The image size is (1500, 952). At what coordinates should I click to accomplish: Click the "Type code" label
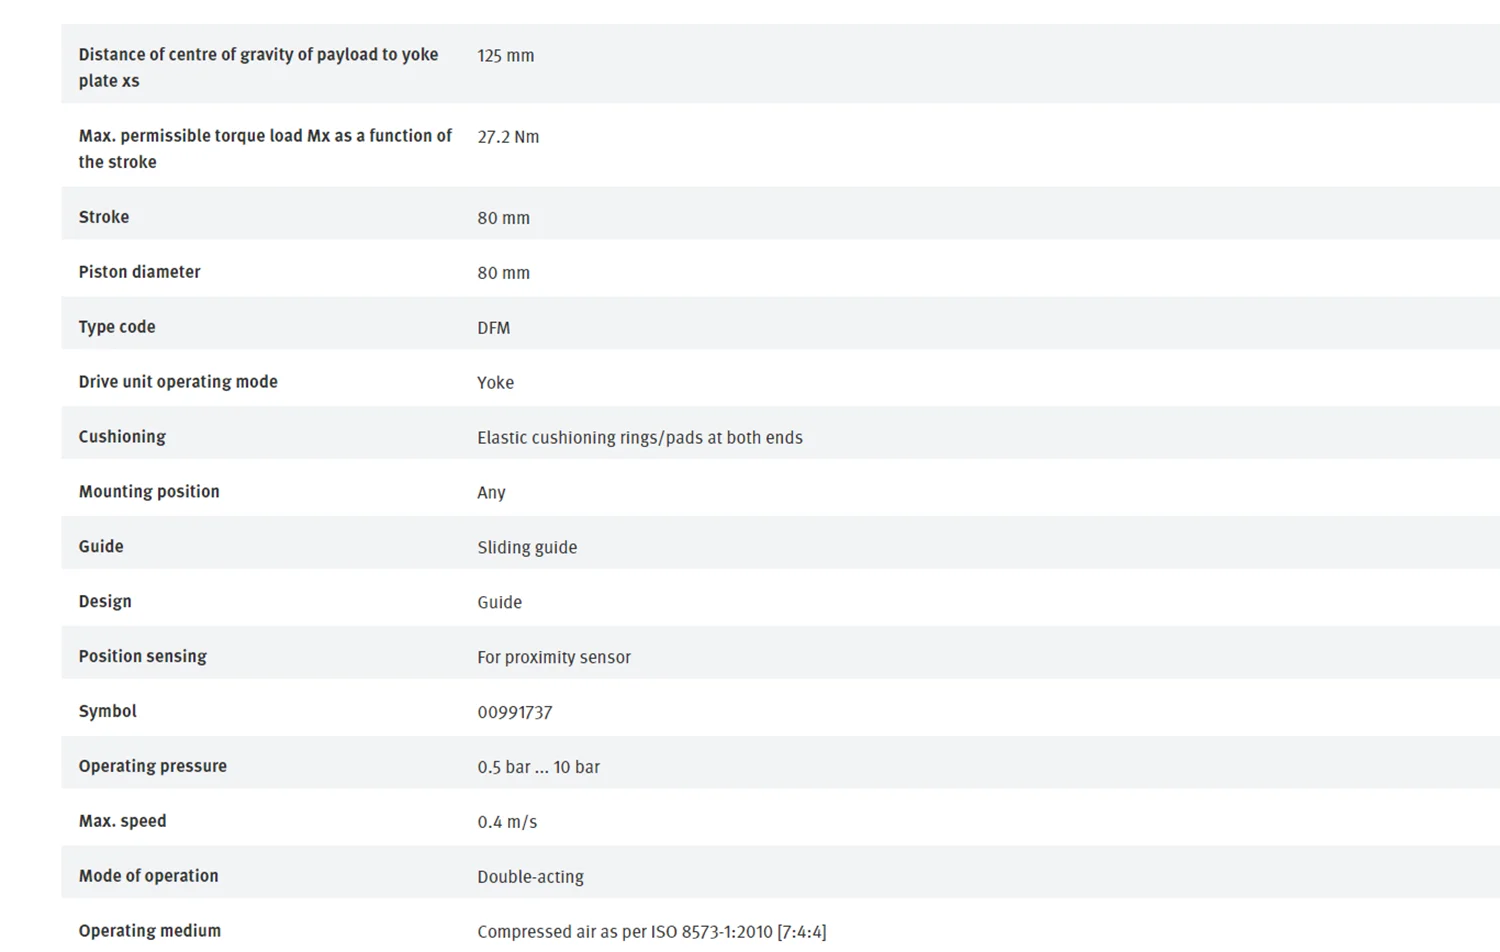(117, 327)
